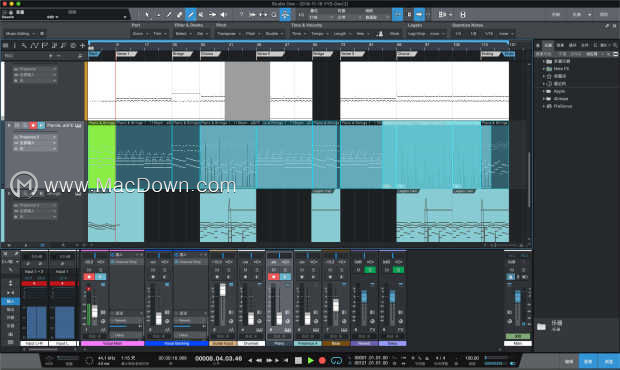Select the highlighted Paint tool in toolbar

(191, 15)
